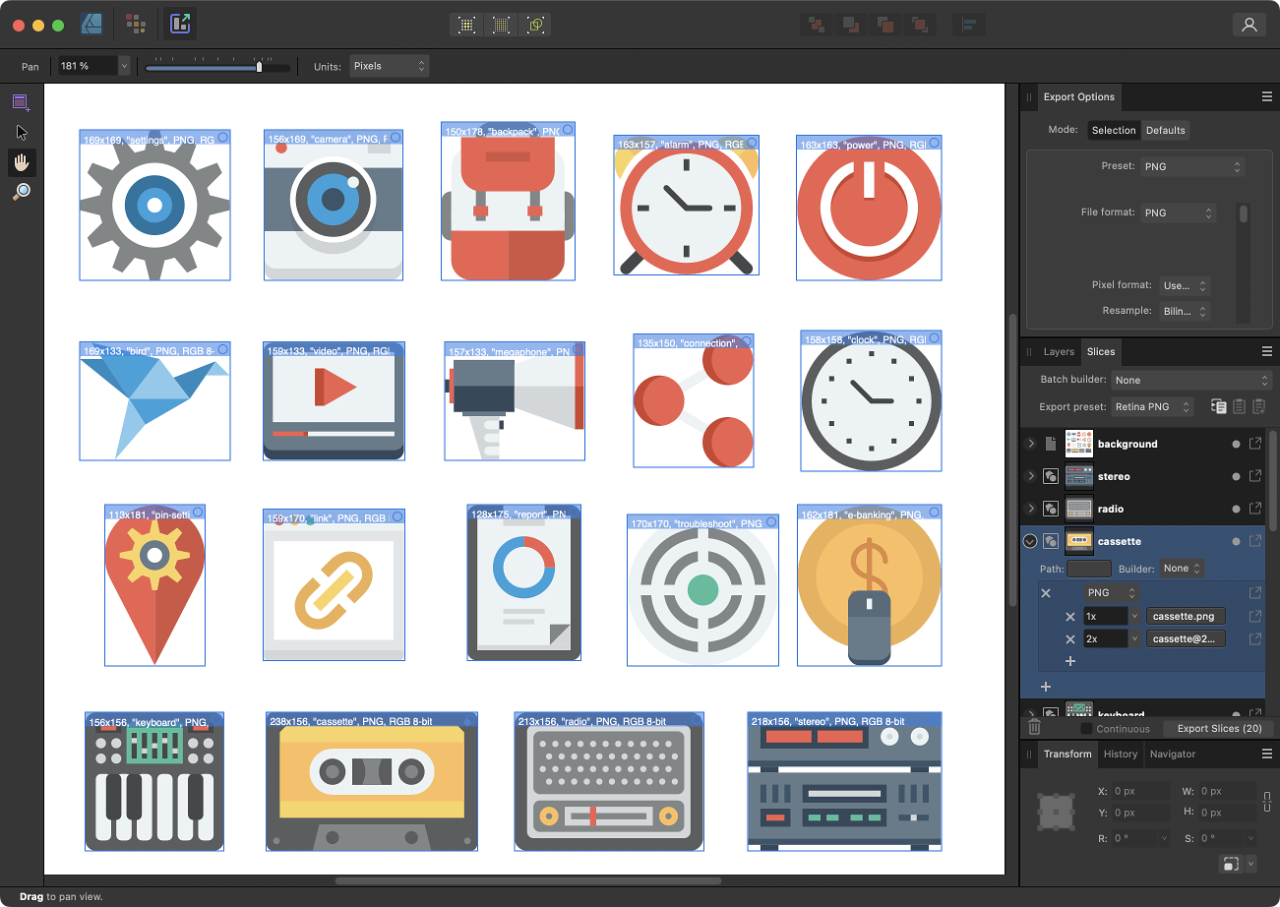Select the radio slice thumbnail in list
Image resolution: width=1280 pixels, height=907 pixels.
pyautogui.click(x=1079, y=509)
